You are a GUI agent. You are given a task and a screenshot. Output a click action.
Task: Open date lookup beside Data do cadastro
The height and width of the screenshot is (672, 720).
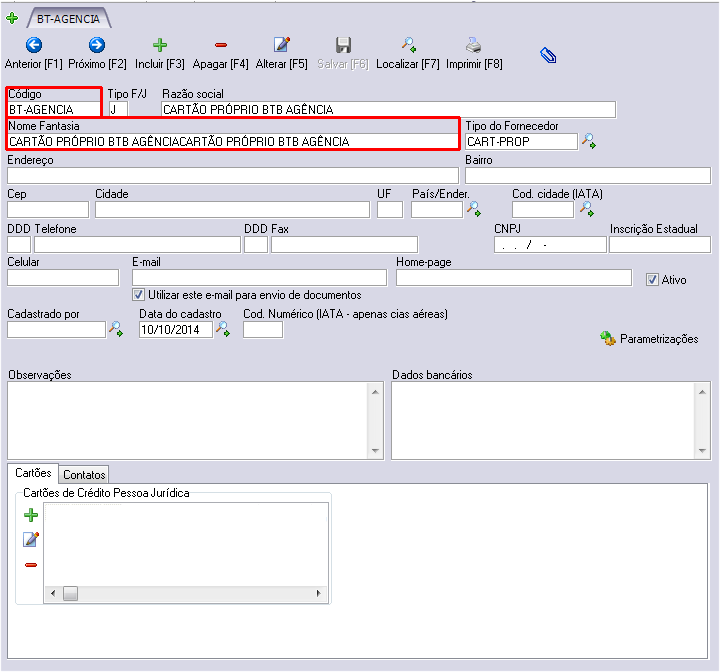(223, 329)
